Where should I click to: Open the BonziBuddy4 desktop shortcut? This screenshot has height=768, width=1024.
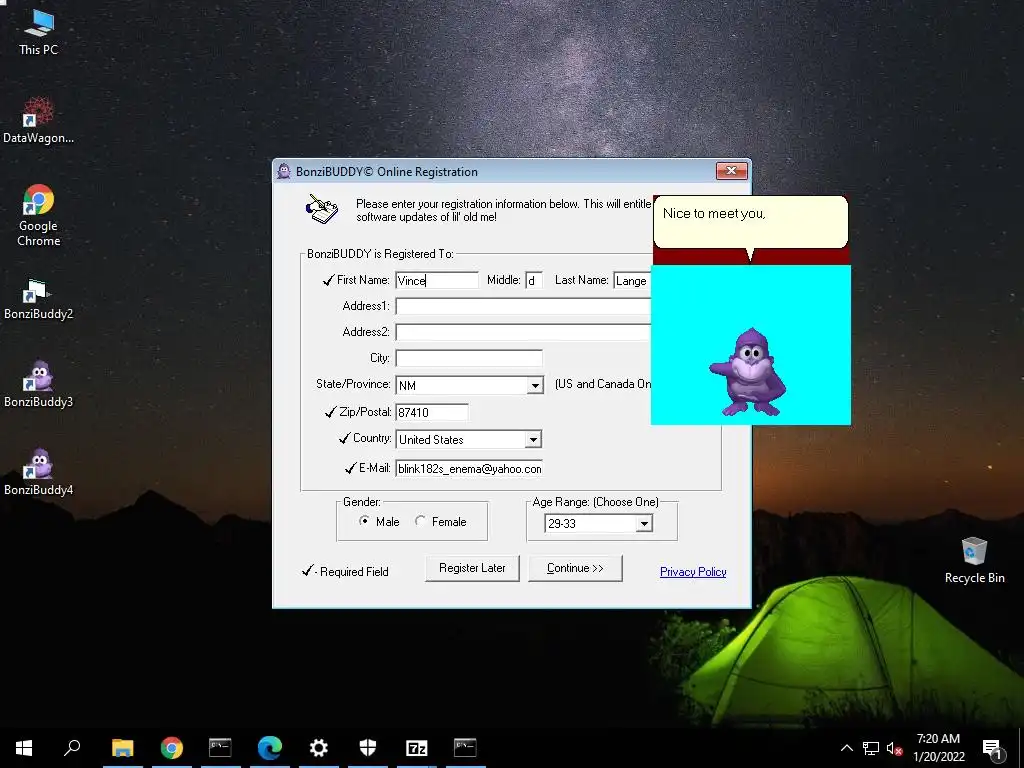(38, 473)
